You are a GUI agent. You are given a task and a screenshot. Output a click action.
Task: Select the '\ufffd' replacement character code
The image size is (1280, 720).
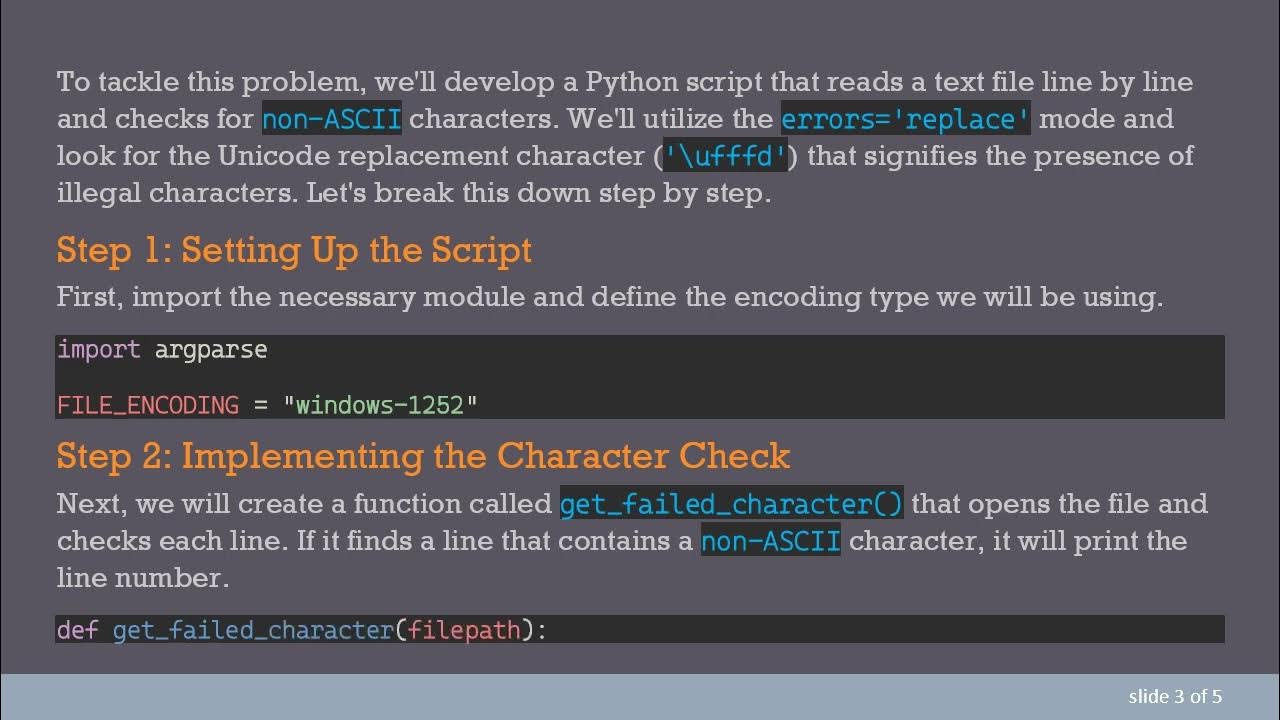click(726, 157)
